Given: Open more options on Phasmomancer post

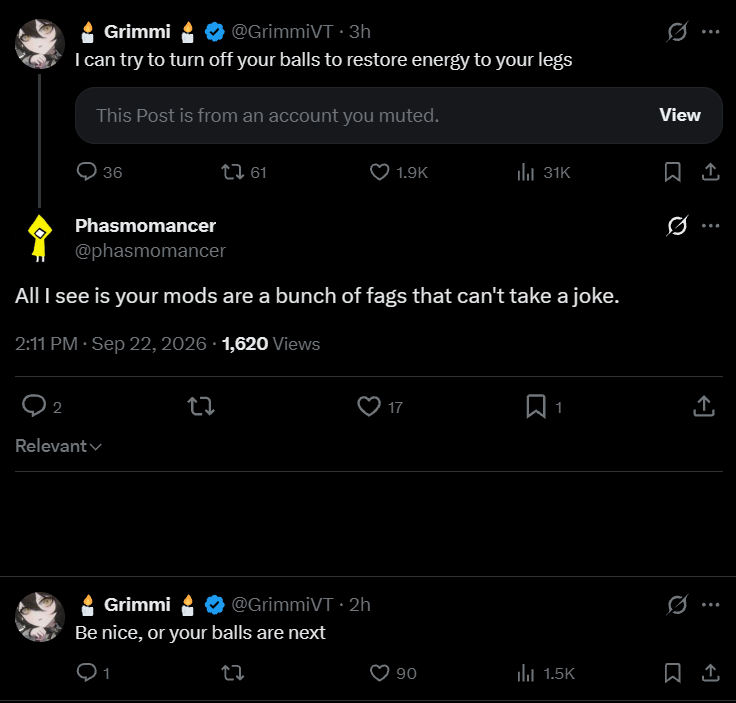Looking at the screenshot, I should tap(711, 226).
